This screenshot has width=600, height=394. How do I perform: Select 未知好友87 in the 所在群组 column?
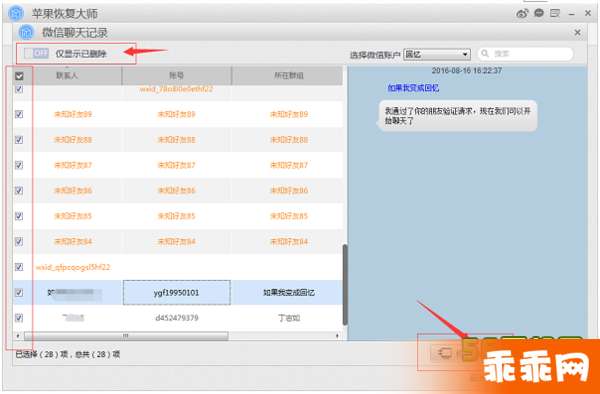pyautogui.click(x=289, y=165)
